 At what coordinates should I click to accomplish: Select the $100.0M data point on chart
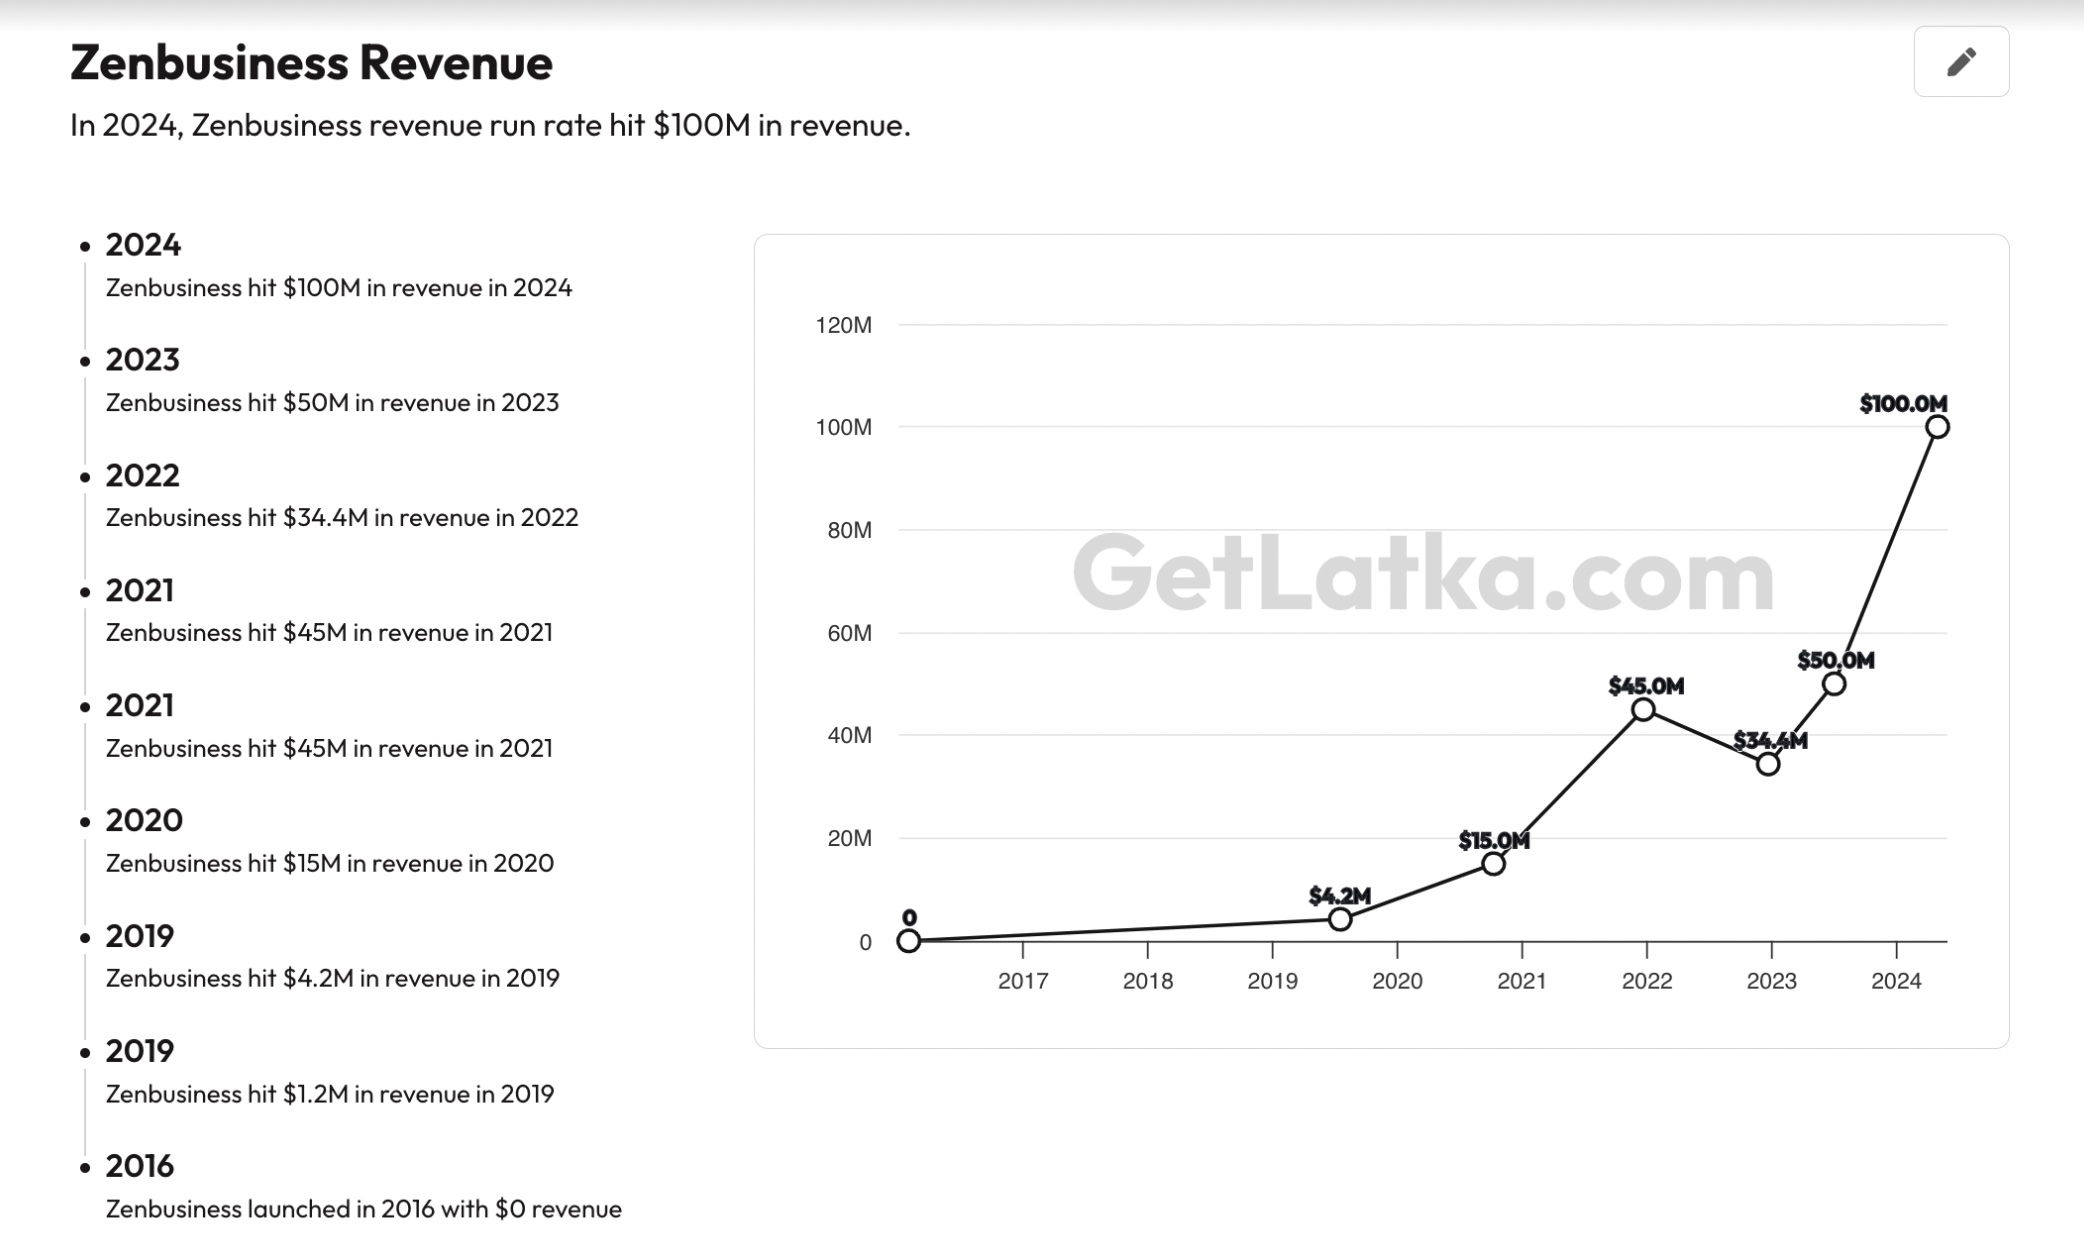[1937, 427]
